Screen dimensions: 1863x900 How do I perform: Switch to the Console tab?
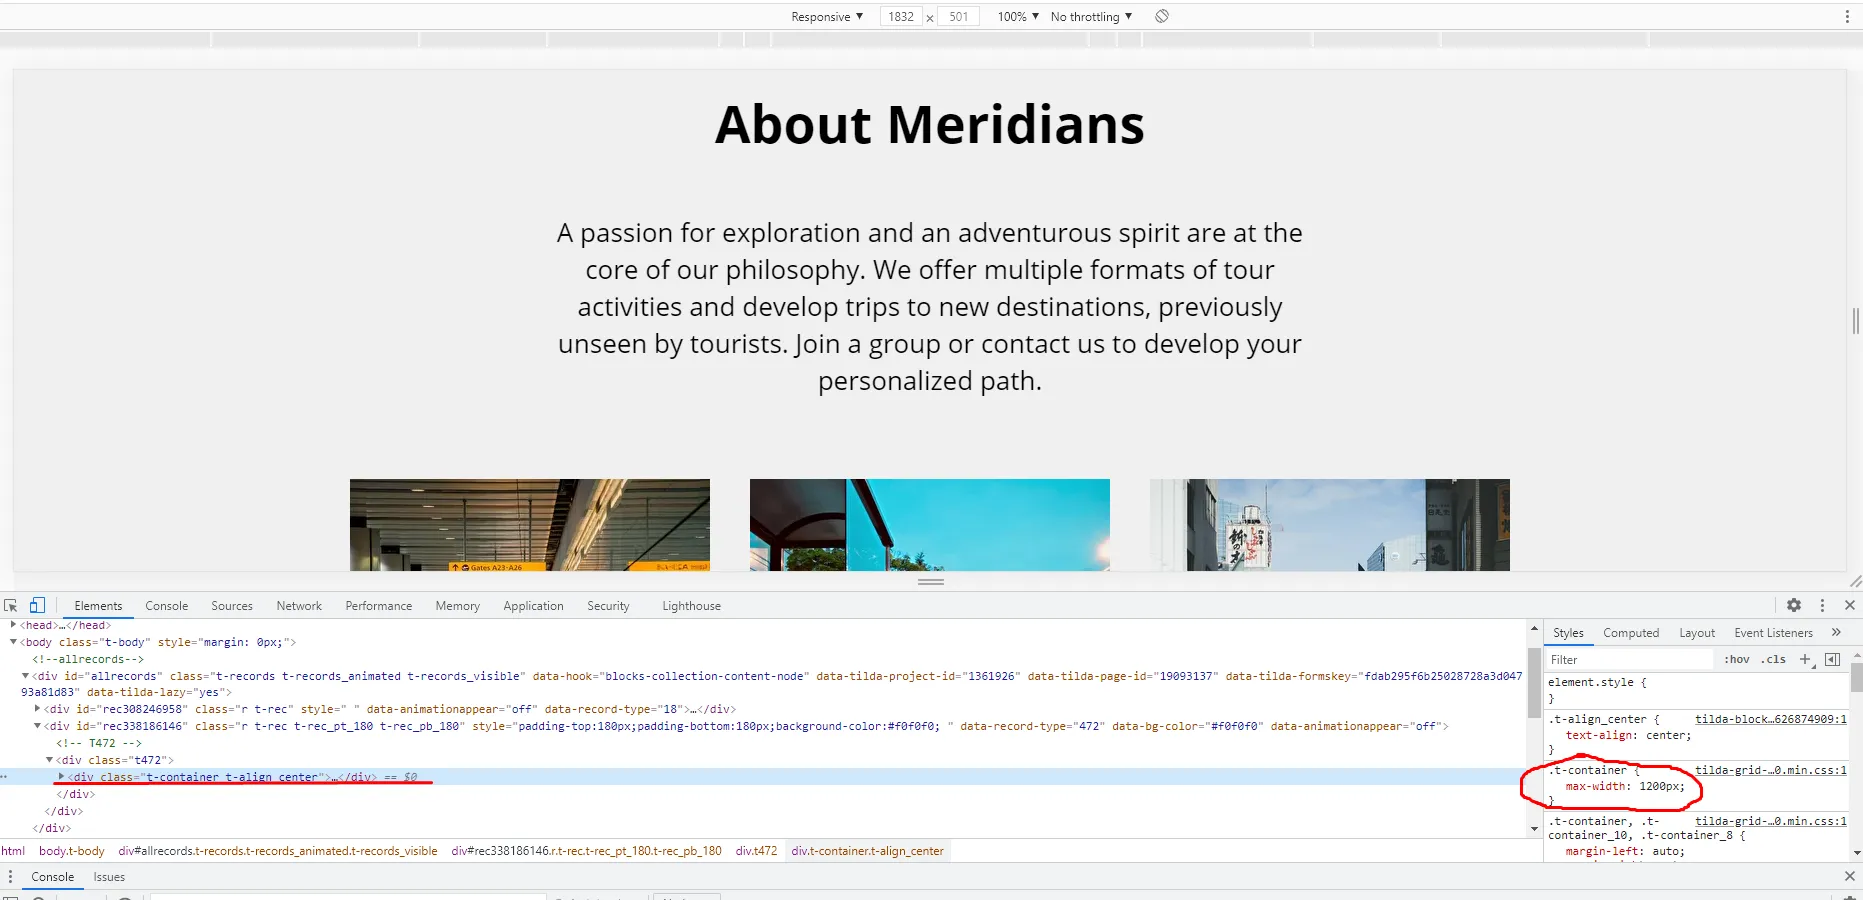167,606
